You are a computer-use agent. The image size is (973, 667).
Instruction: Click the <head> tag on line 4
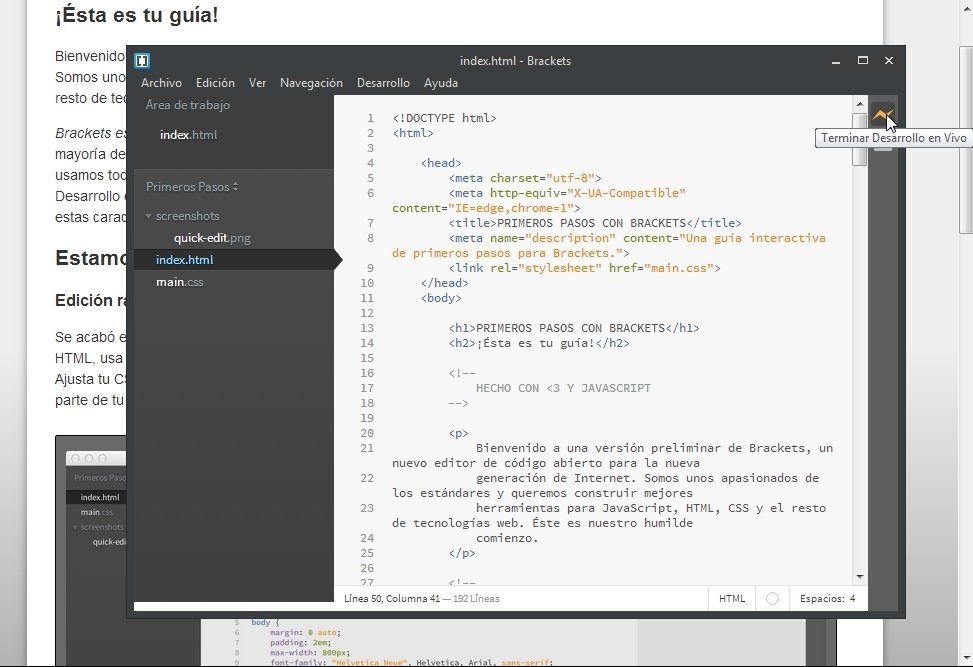pos(441,163)
